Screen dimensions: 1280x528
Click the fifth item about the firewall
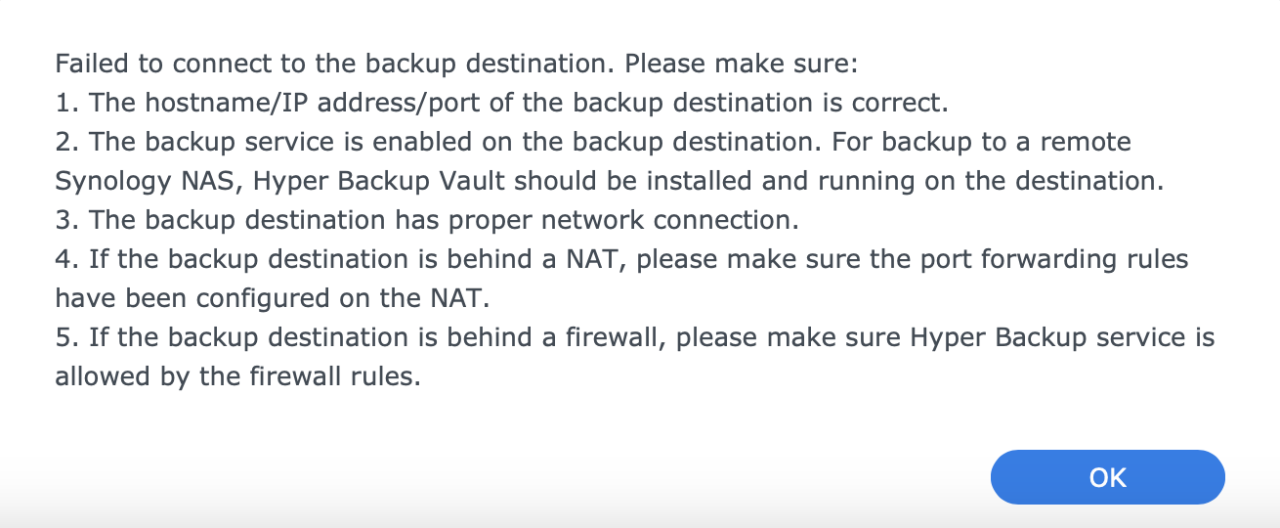pos(635,337)
